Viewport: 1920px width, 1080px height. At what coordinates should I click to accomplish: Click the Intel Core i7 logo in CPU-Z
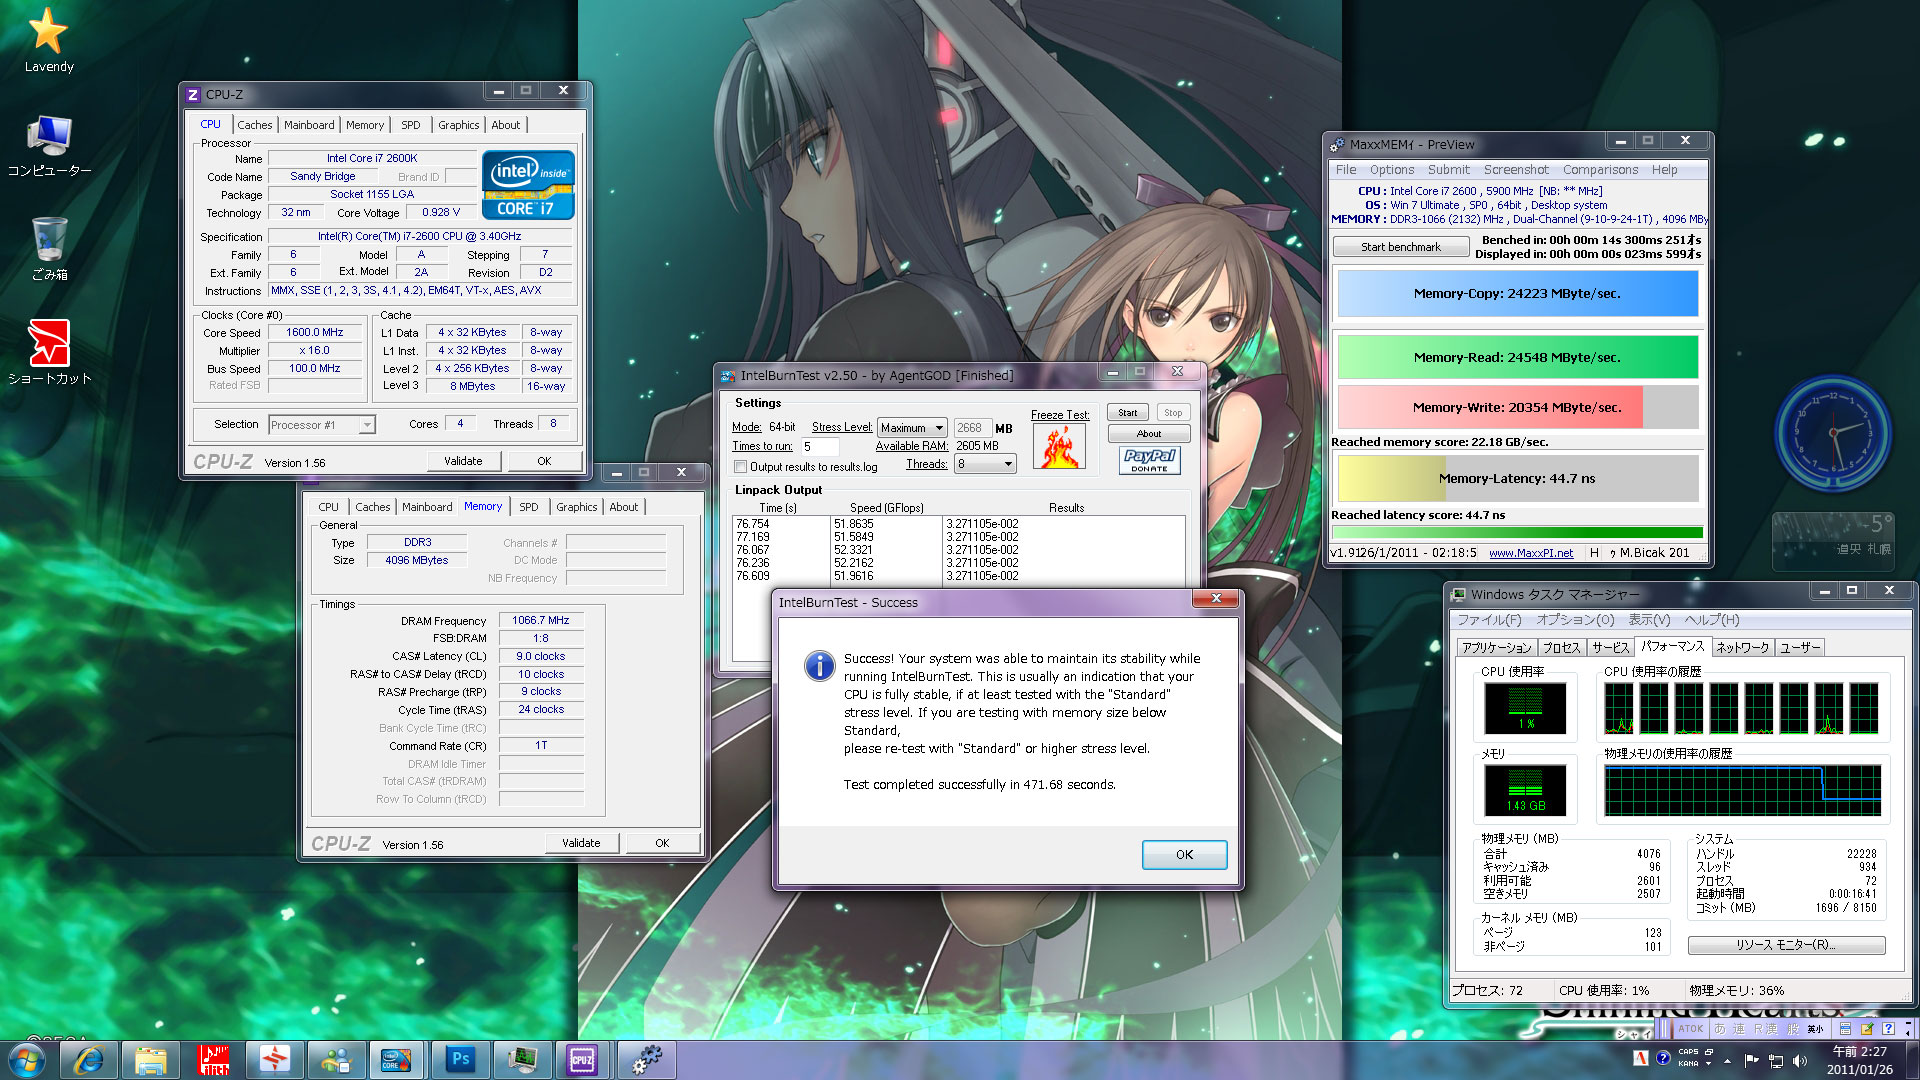(528, 185)
